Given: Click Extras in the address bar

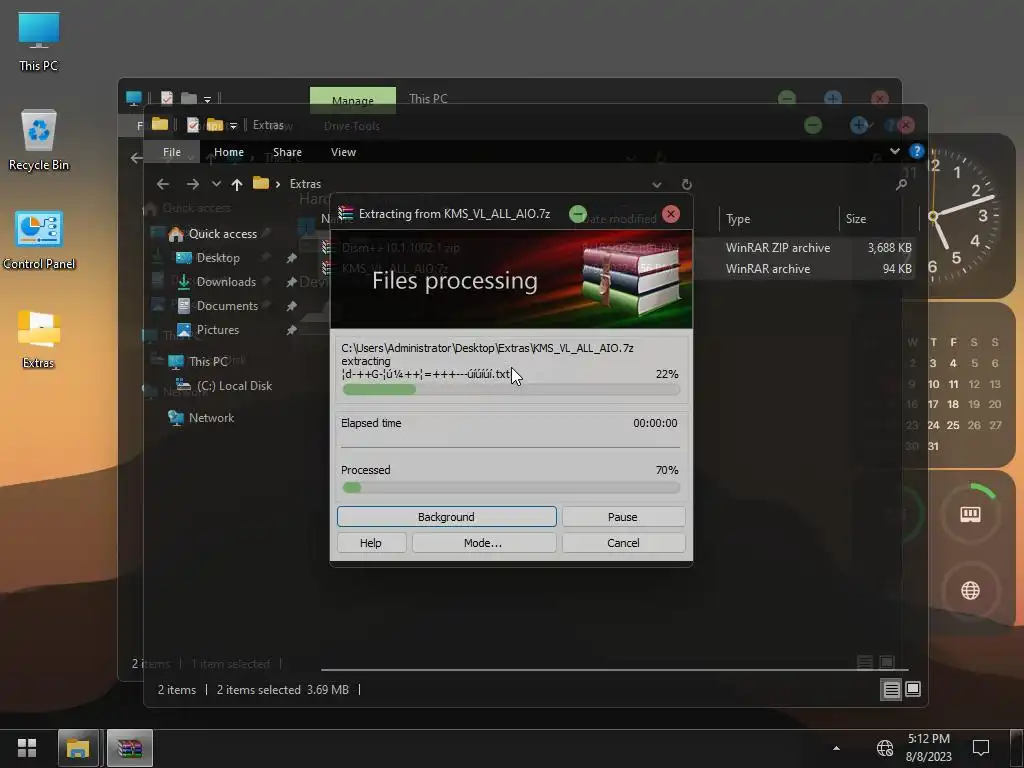Looking at the screenshot, I should 305,184.
